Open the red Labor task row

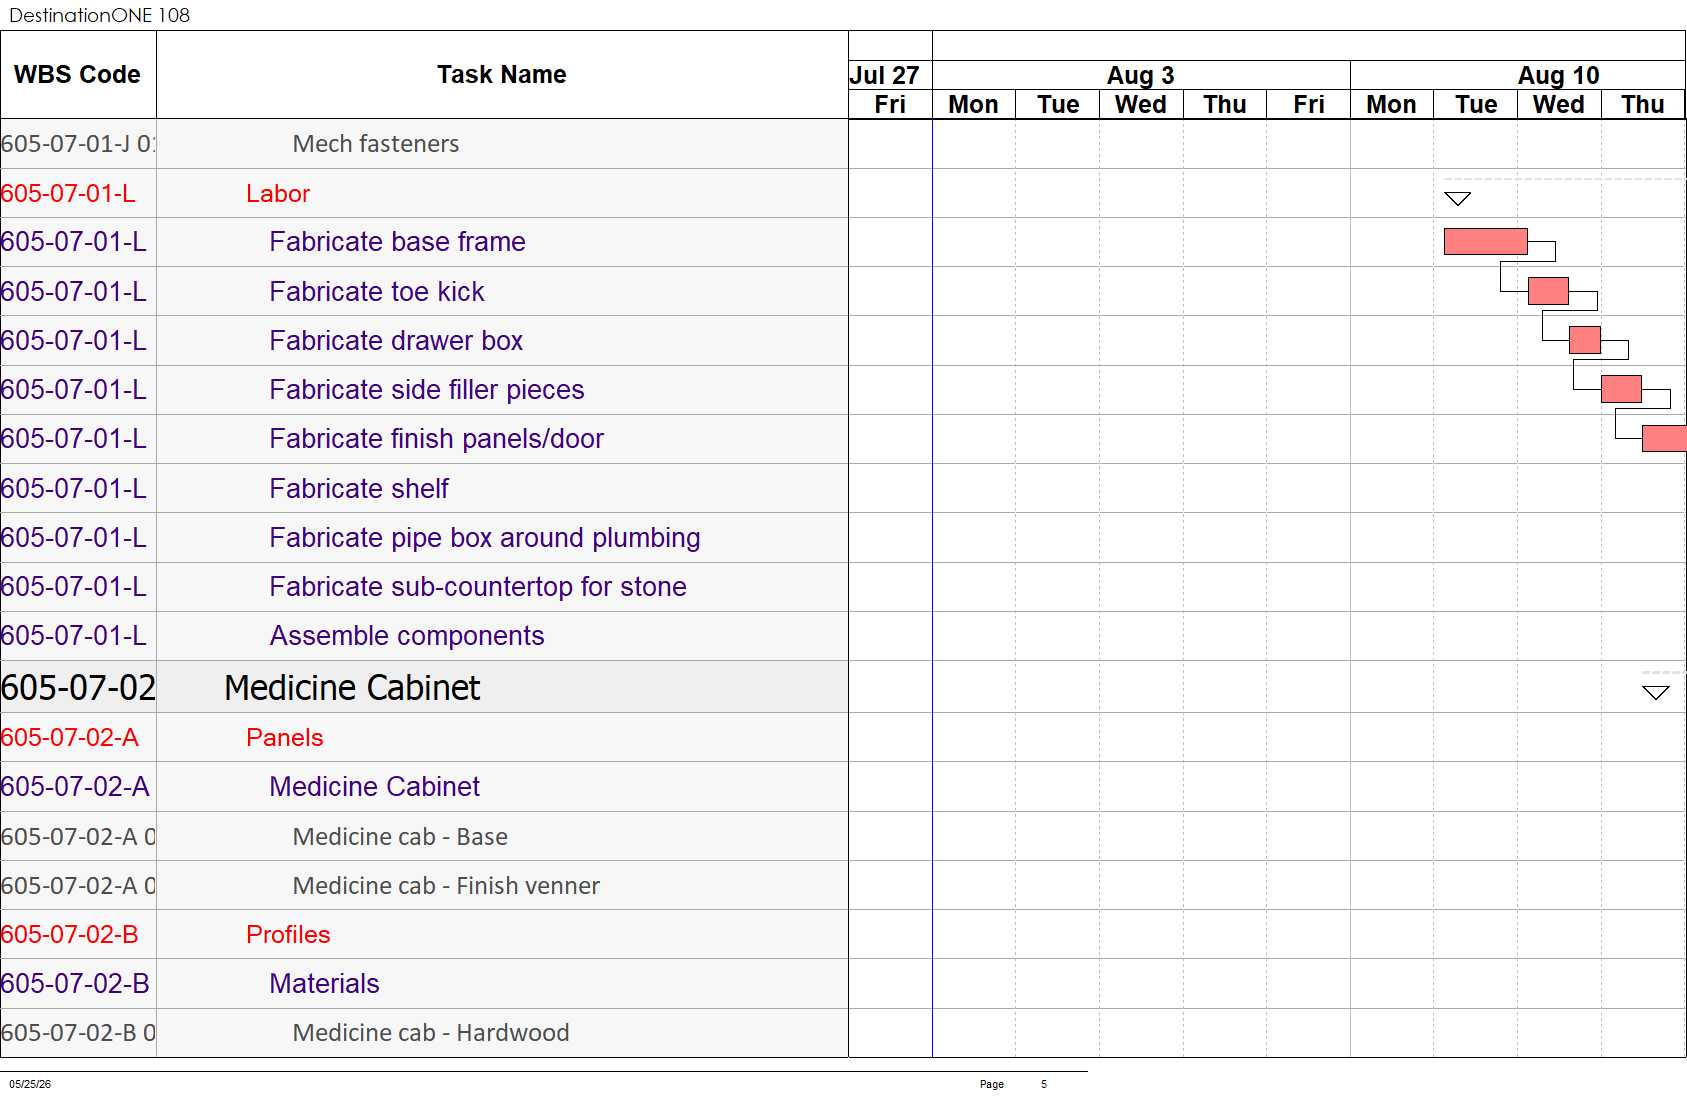pyautogui.click(x=424, y=193)
